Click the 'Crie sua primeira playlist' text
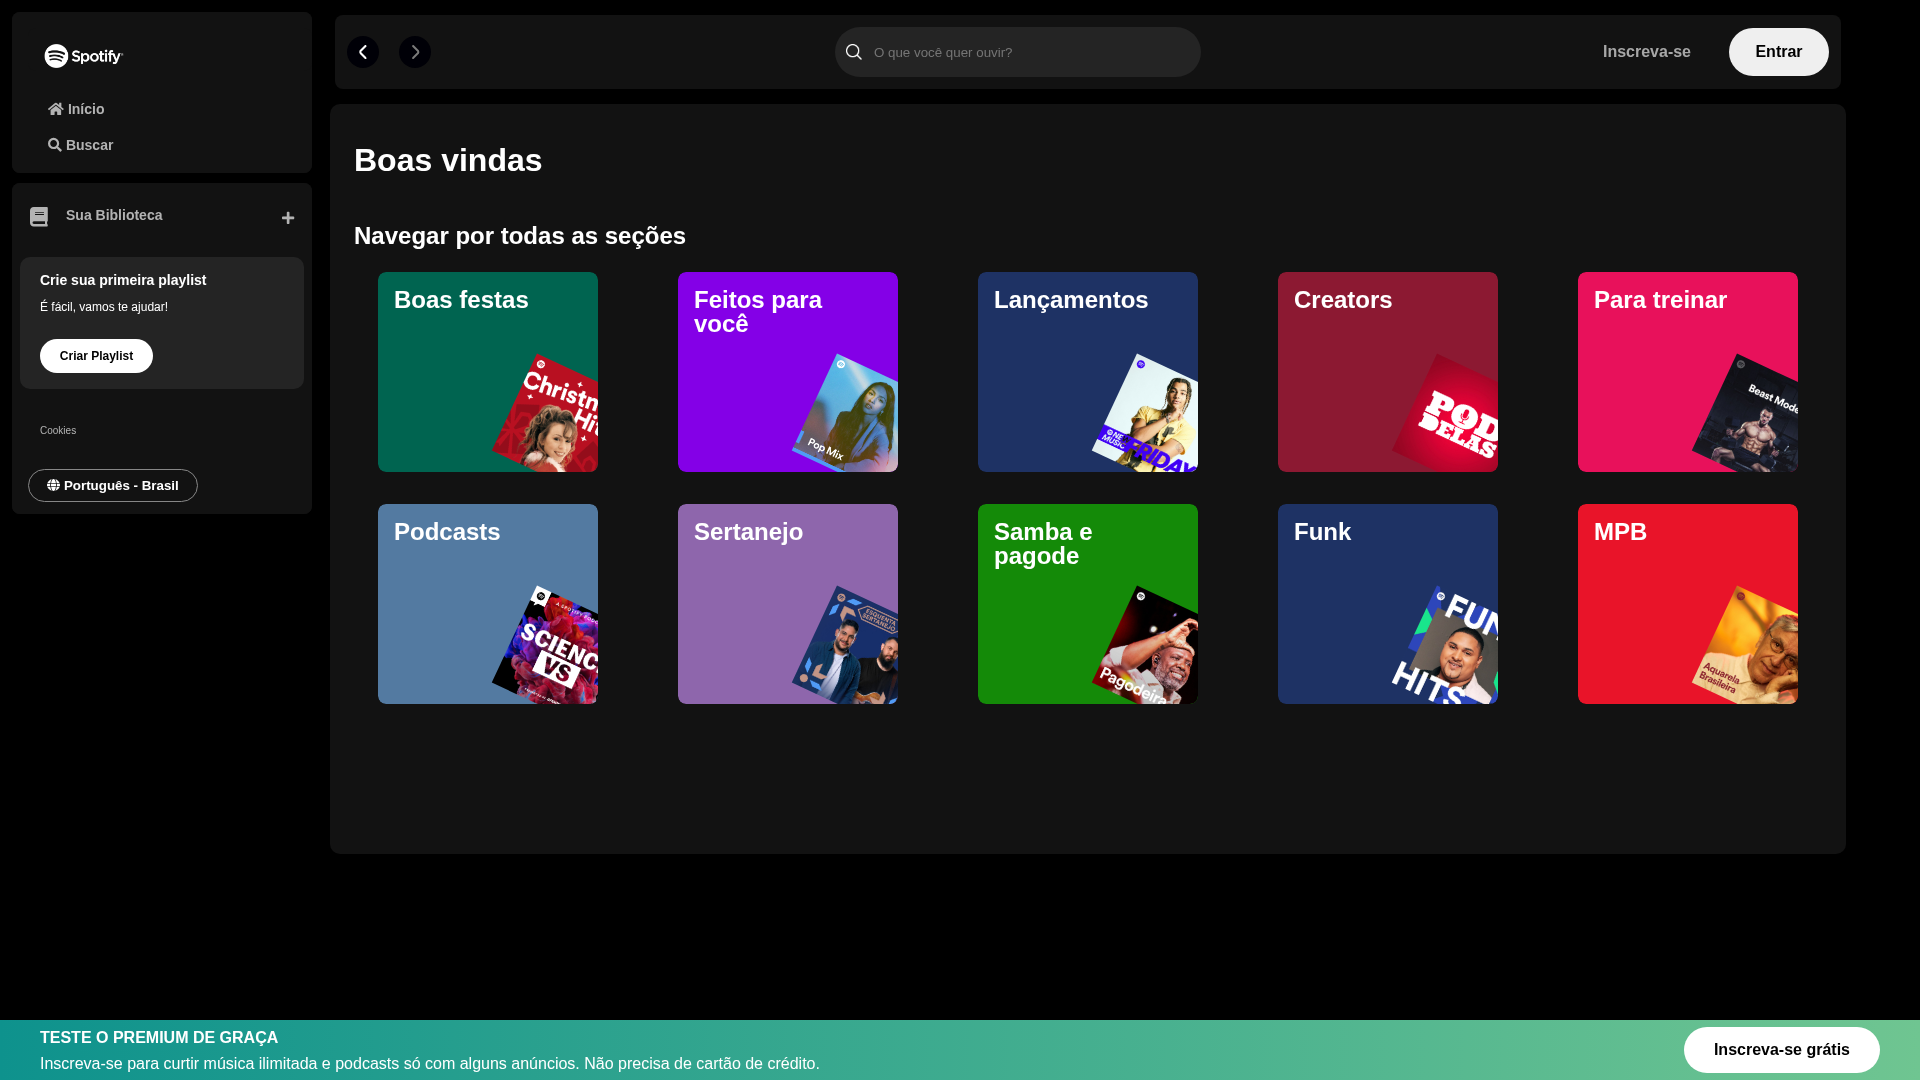Viewport: 1920px width, 1080px height. tap(123, 280)
